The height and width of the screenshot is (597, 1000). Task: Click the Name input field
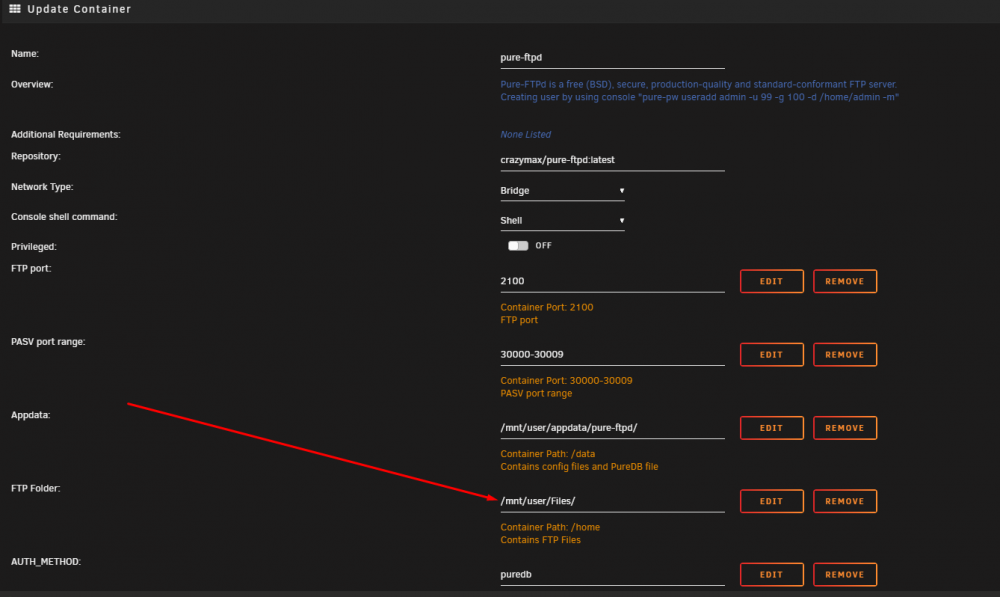[612, 57]
